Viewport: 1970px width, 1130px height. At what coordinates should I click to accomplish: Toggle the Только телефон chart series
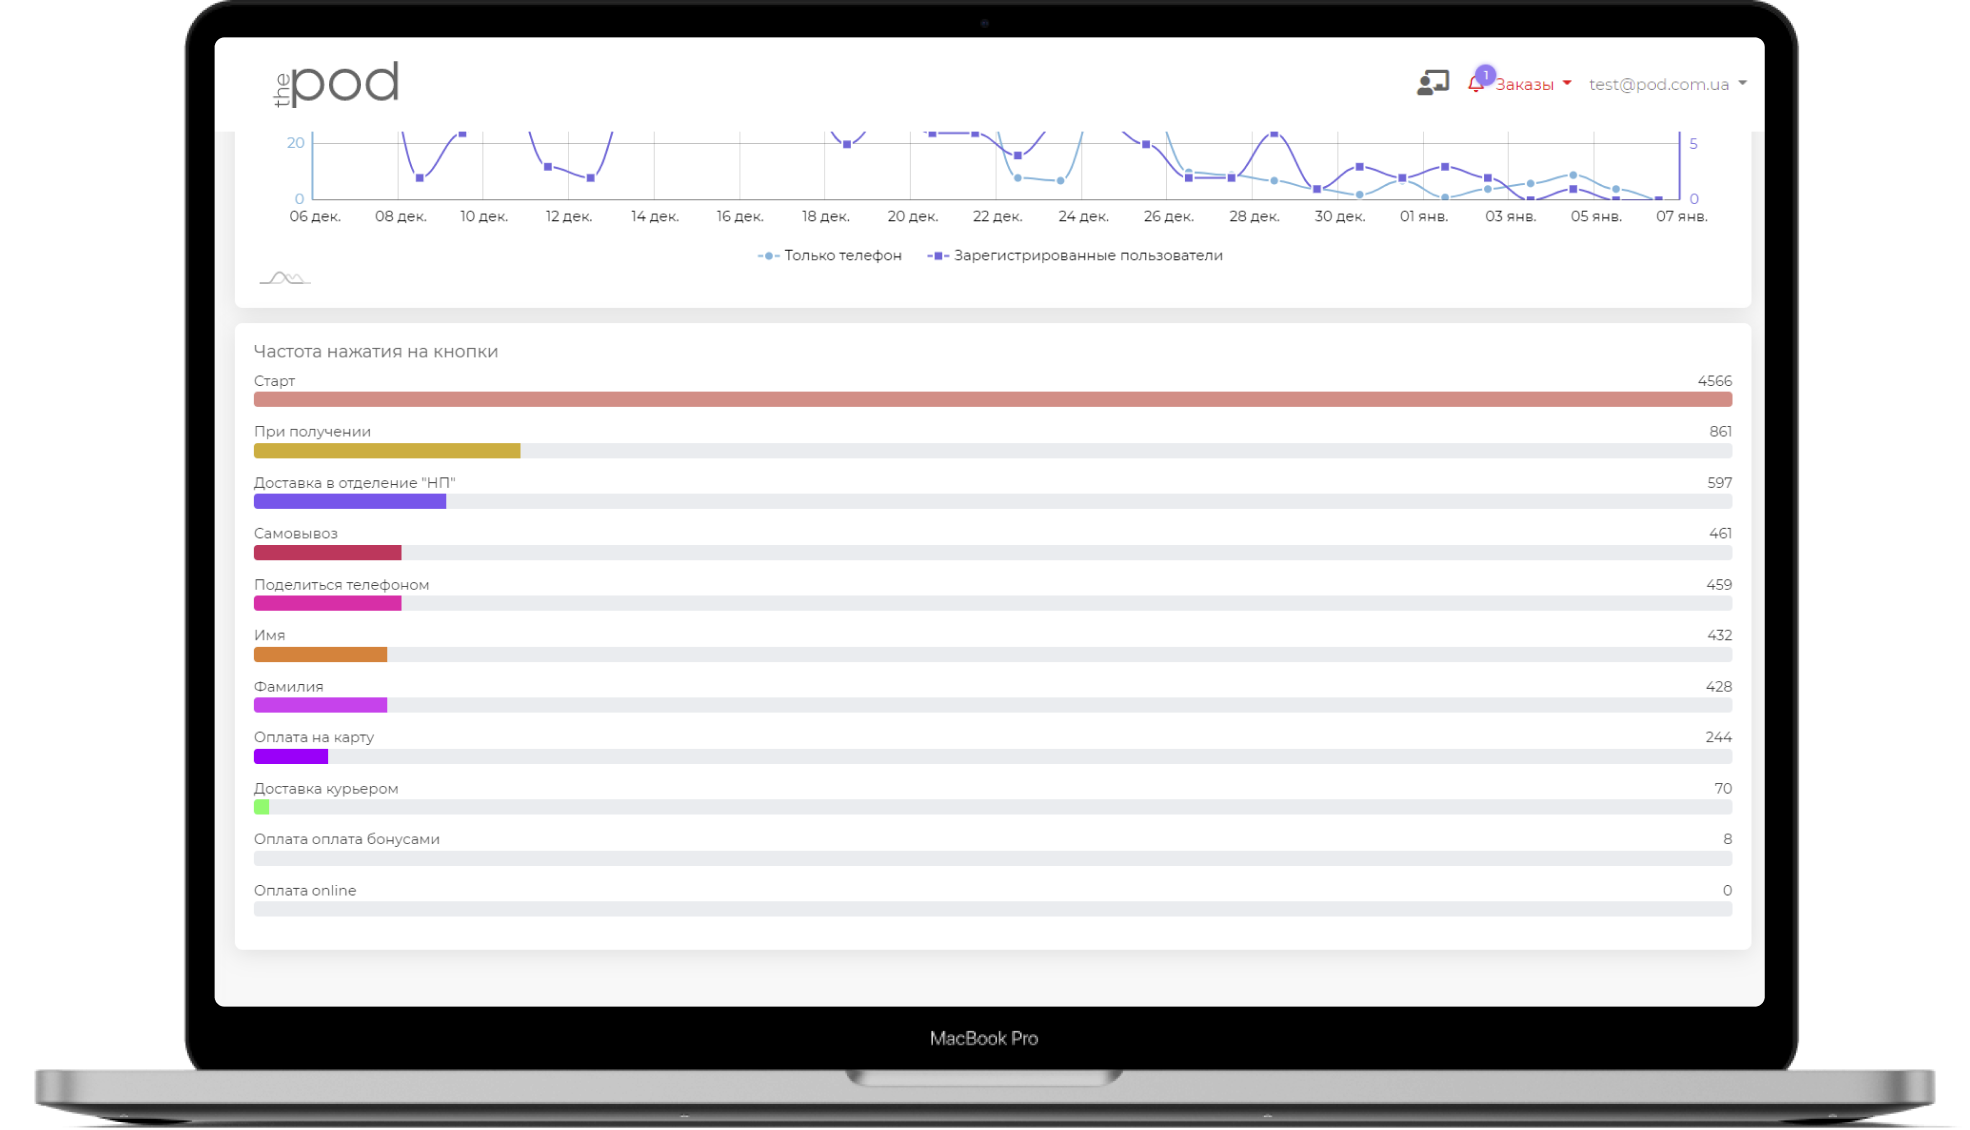tap(842, 256)
